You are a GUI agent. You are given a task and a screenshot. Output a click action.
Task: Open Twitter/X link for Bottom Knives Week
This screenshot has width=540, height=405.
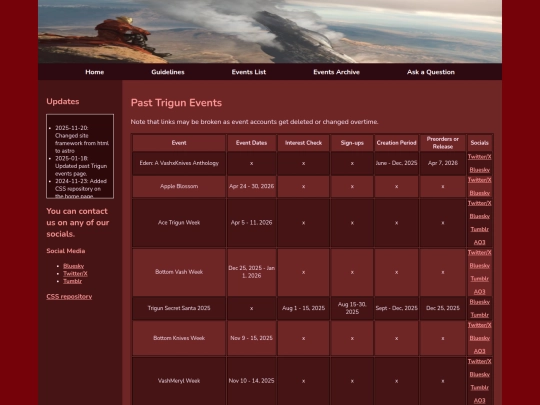pyautogui.click(x=479, y=325)
